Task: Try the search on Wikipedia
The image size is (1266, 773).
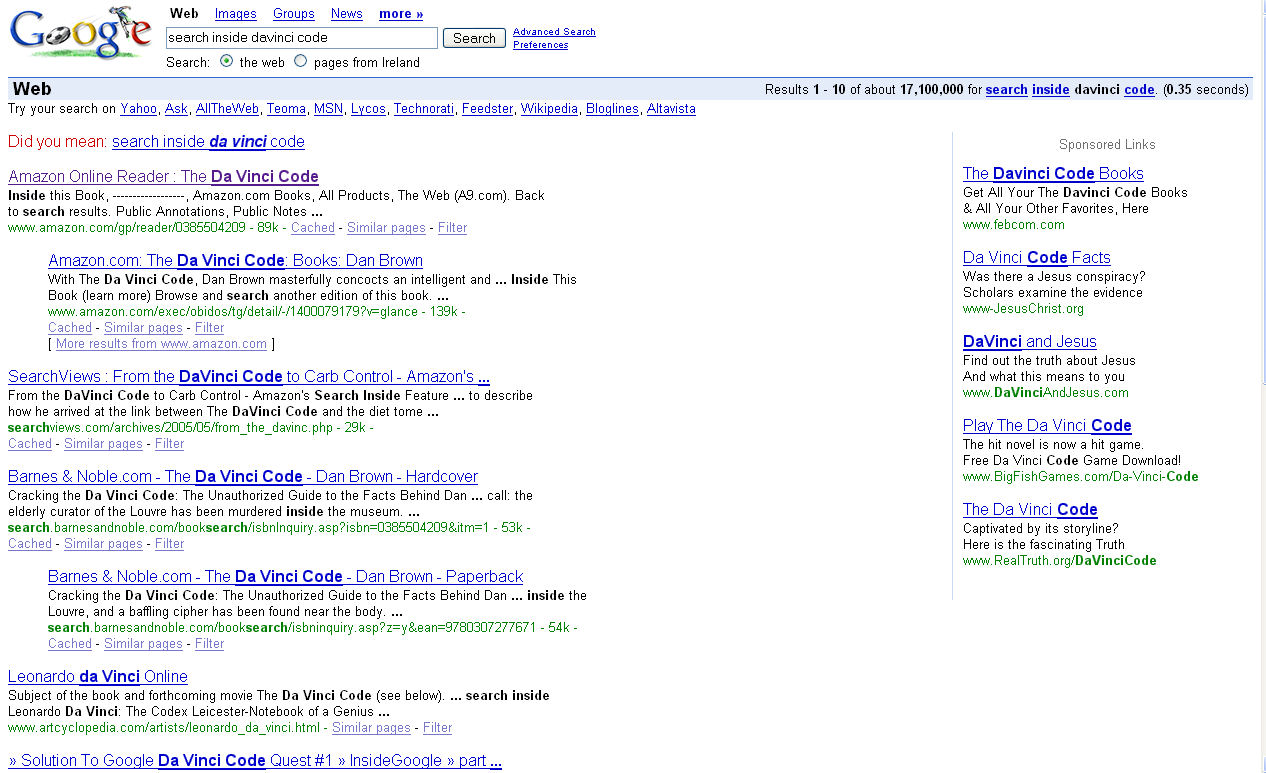Action: click(549, 109)
